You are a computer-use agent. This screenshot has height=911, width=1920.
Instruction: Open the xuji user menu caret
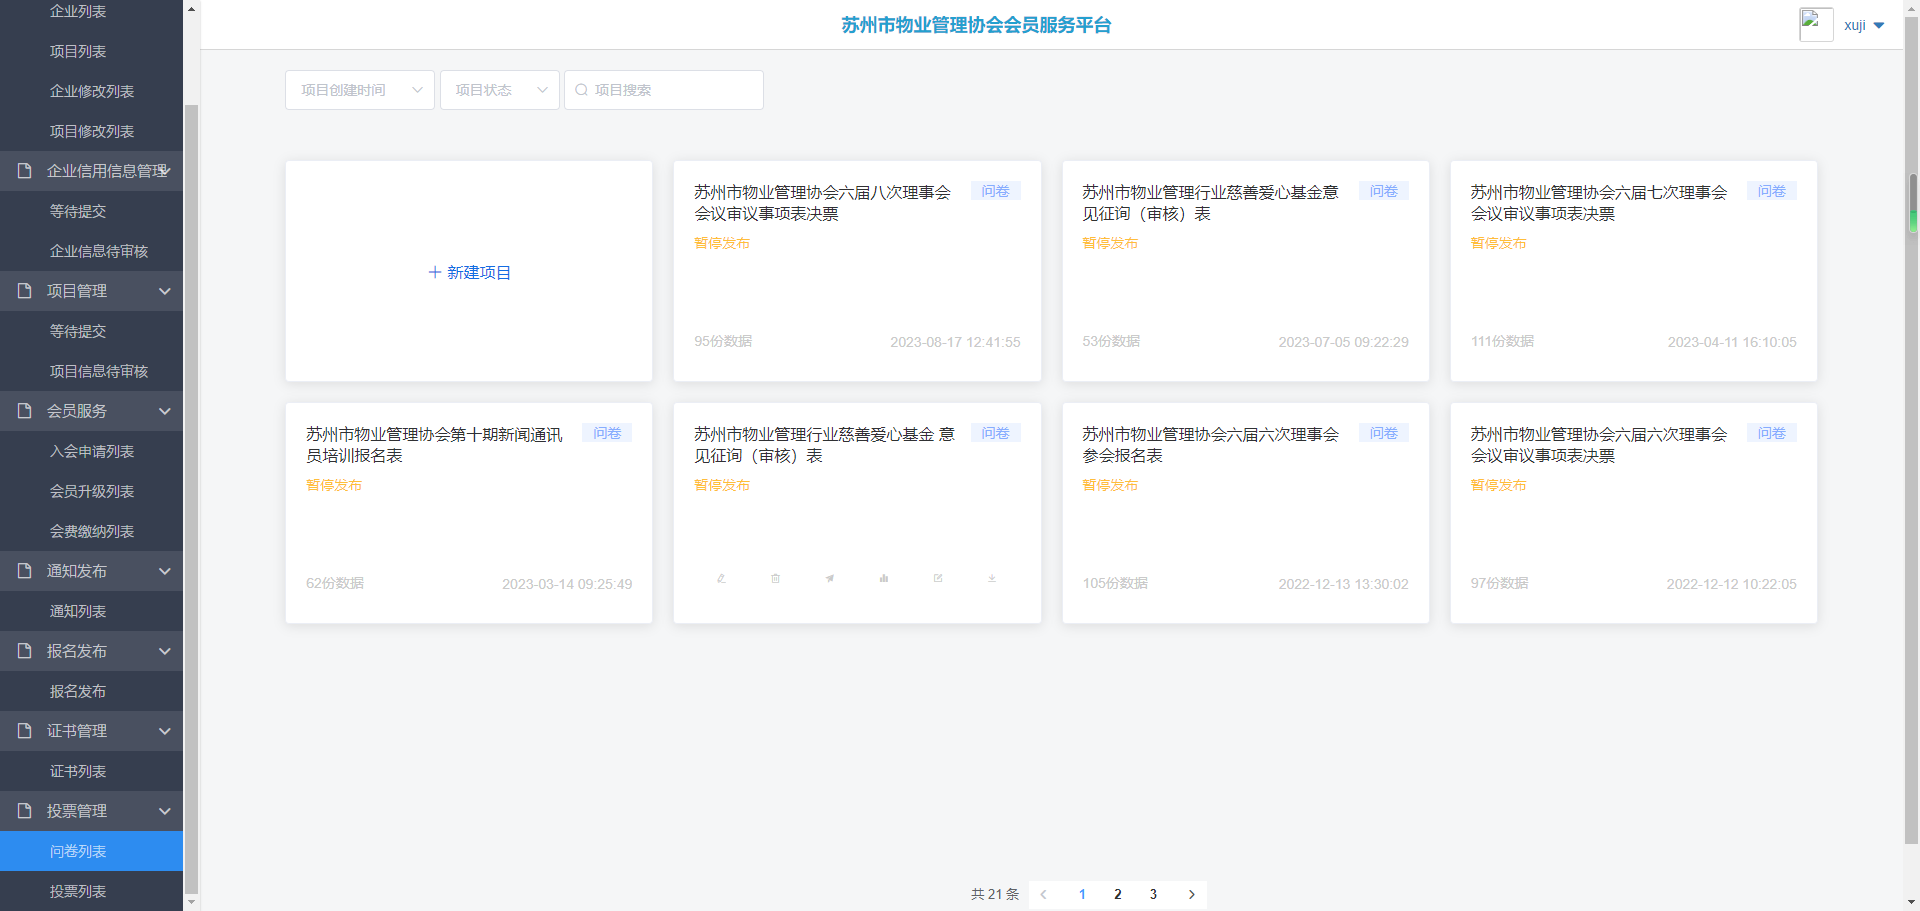1879,26
